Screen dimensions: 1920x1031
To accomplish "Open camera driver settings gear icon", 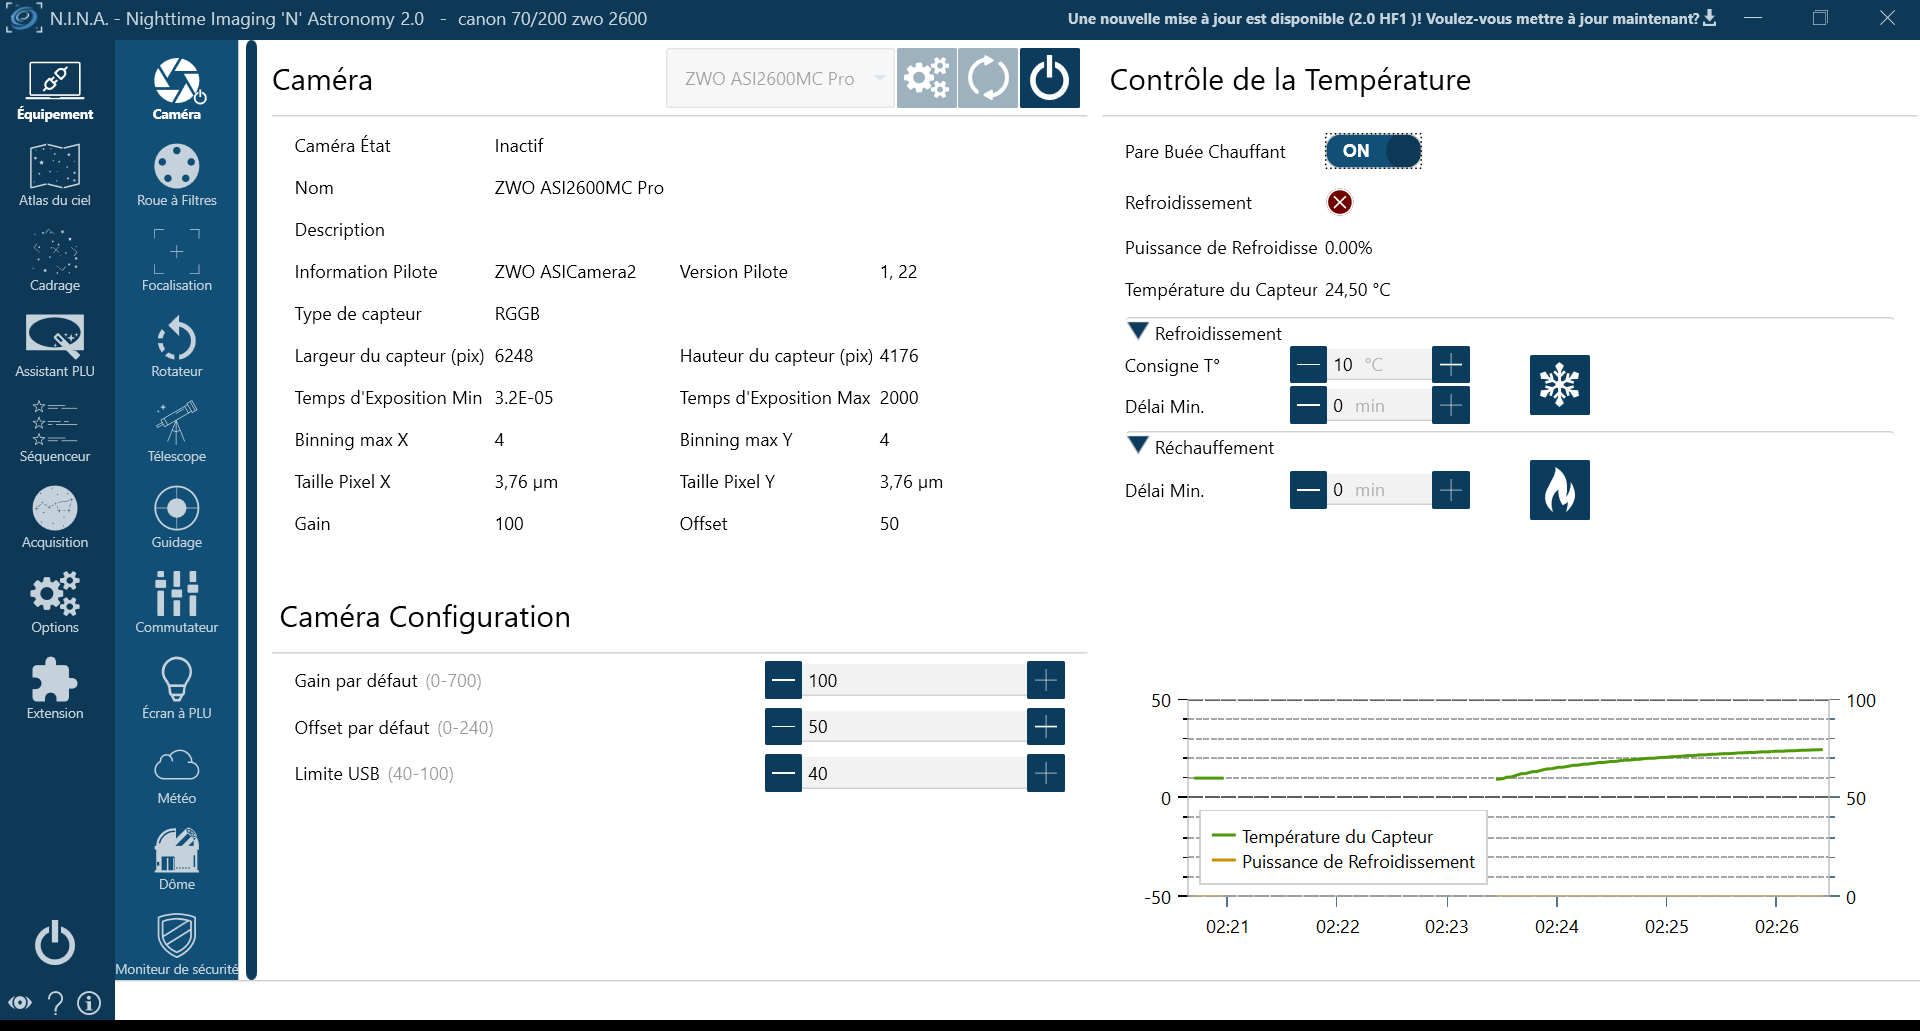I will tap(926, 78).
